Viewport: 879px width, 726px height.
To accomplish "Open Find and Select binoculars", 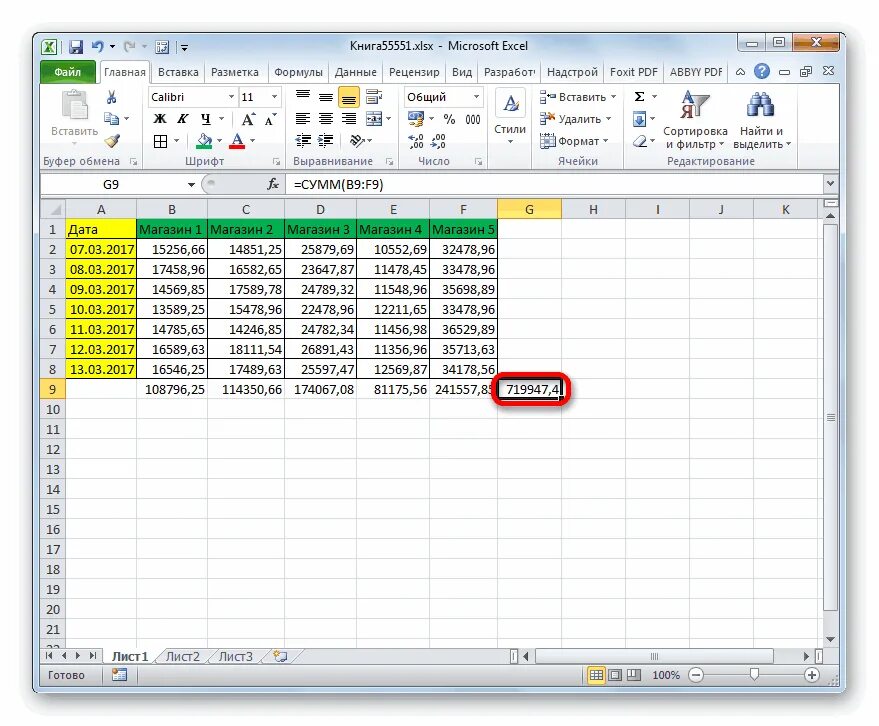I will pyautogui.click(x=761, y=121).
